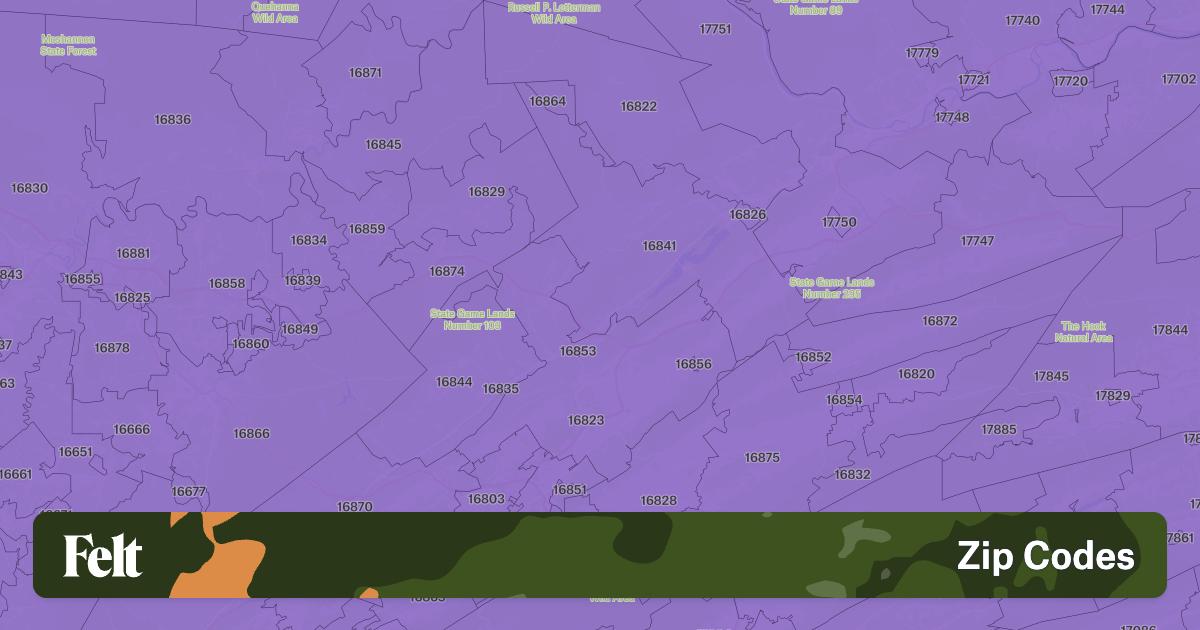1200x630 pixels.
Task: Select the 16823 zip code label
Action: pos(586,420)
